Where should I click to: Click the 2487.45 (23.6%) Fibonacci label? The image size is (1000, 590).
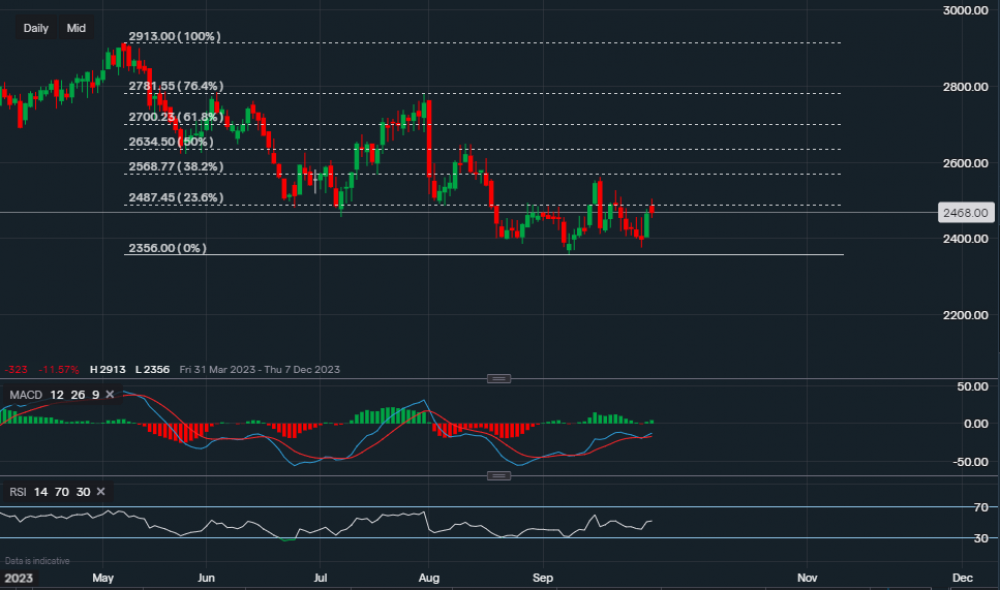pyautogui.click(x=175, y=198)
